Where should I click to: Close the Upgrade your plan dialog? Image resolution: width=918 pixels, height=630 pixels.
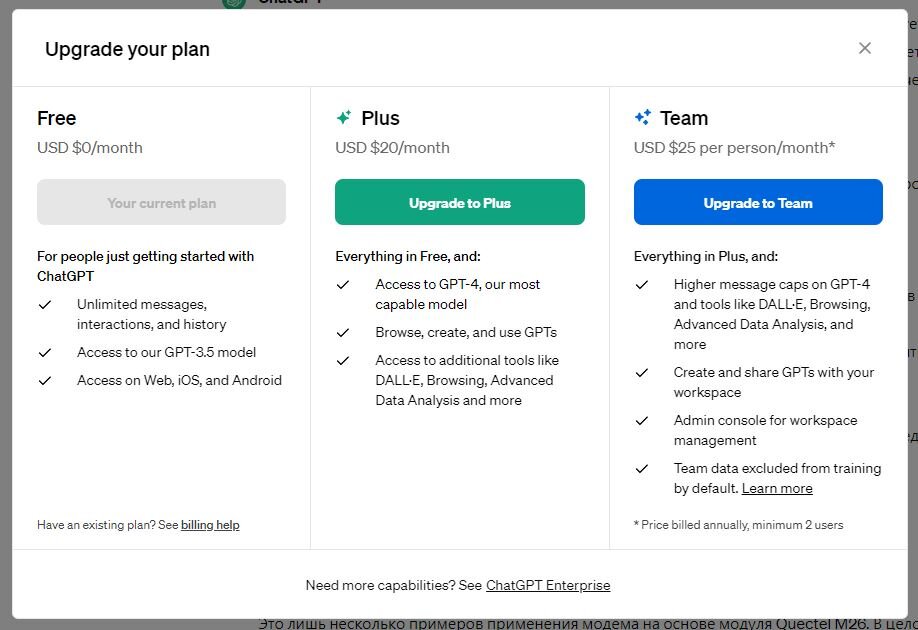pyautogui.click(x=865, y=48)
